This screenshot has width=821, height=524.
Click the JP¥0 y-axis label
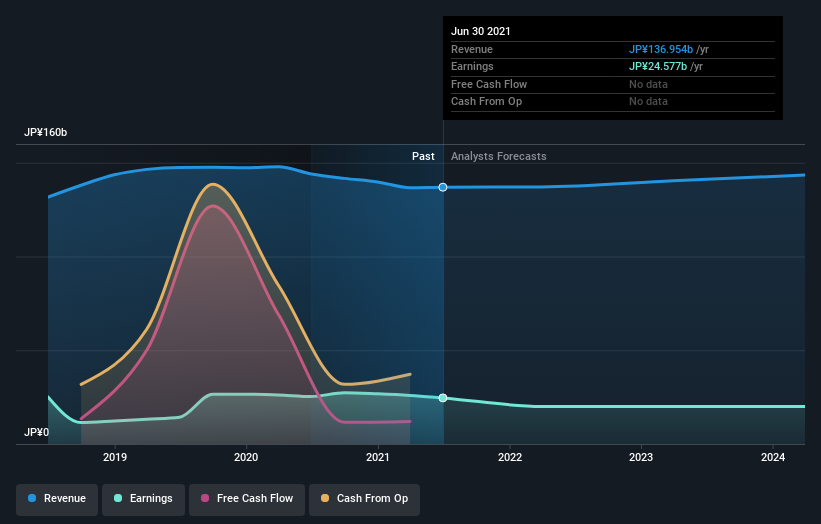36,432
